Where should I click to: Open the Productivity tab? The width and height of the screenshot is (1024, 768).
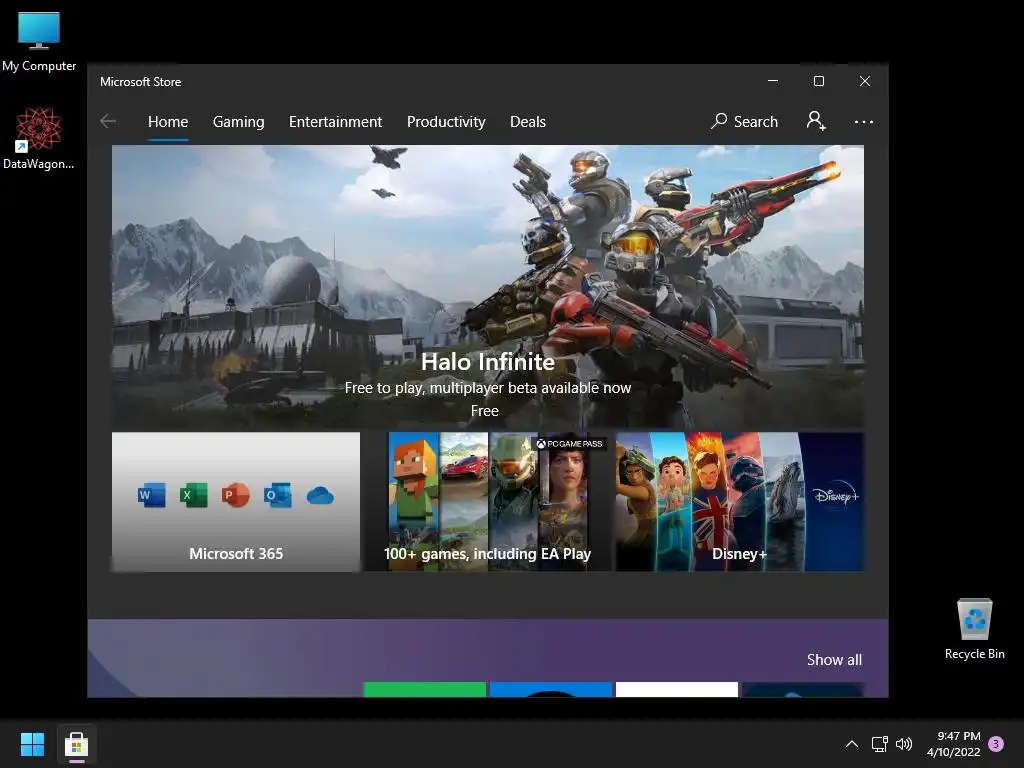(x=446, y=121)
